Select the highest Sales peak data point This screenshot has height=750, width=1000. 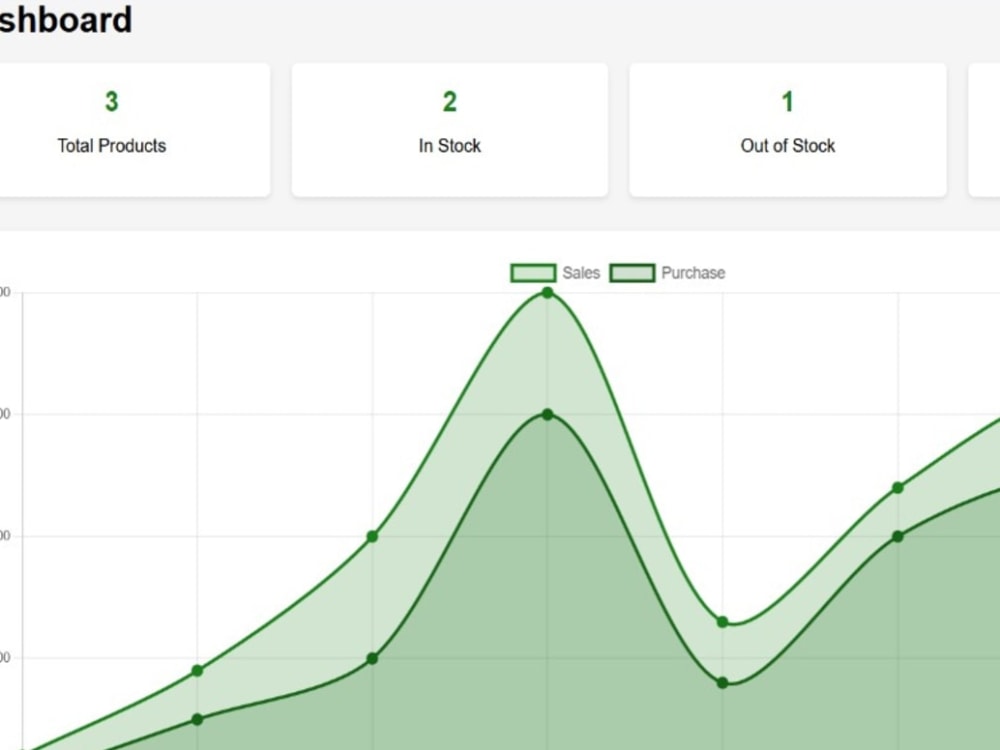tap(547, 293)
